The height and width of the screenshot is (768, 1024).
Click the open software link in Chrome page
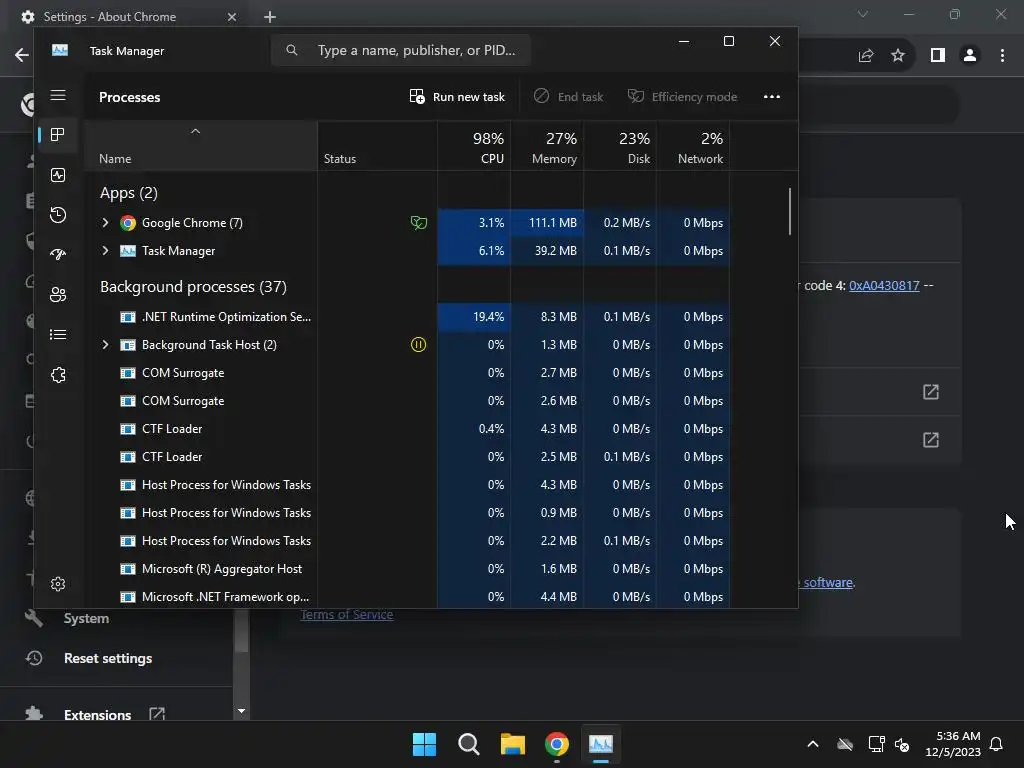pyautogui.click(x=827, y=583)
